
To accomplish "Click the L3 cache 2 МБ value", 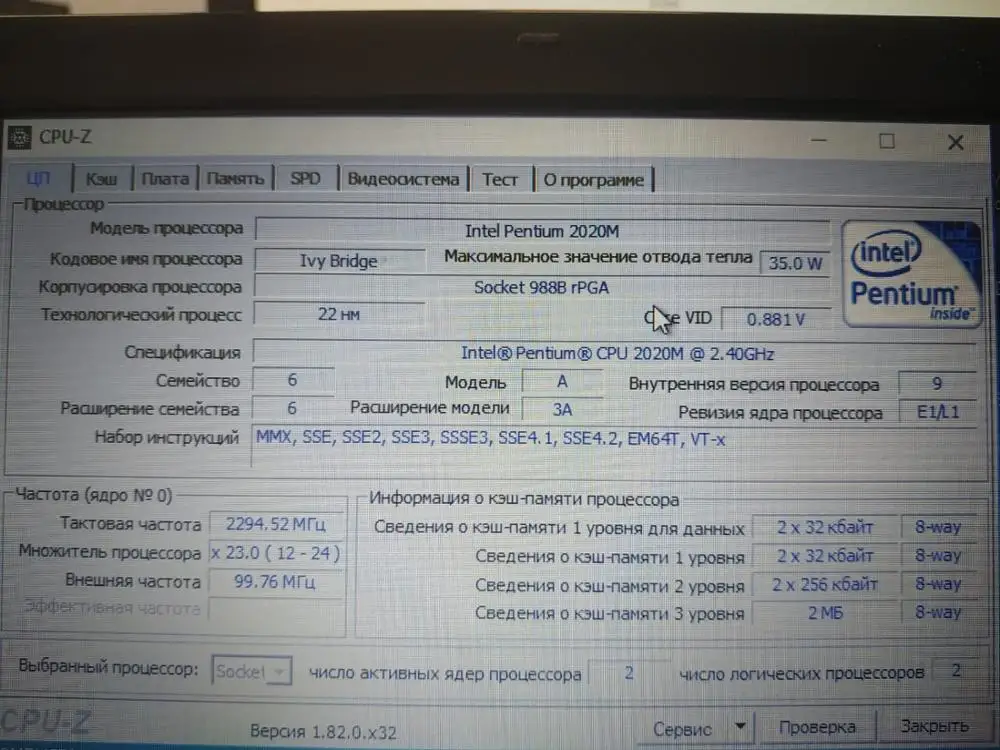I will coord(825,613).
